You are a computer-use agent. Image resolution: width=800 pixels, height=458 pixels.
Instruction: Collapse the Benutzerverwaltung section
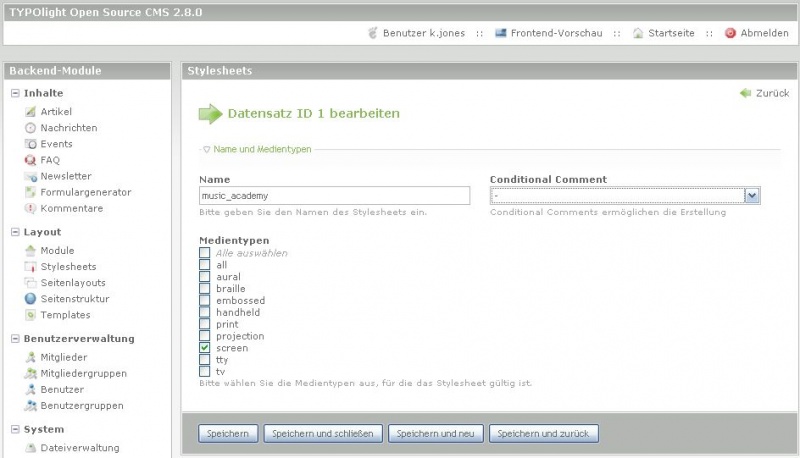click(15, 339)
